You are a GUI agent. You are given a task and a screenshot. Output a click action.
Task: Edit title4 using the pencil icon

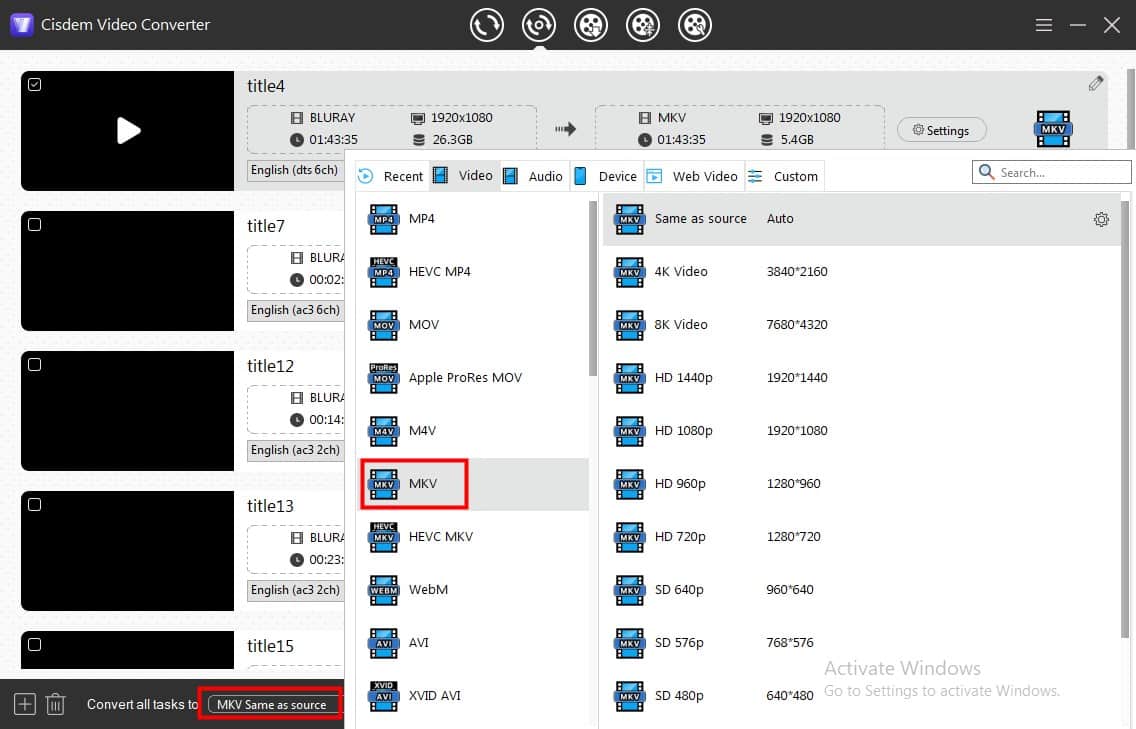(1094, 83)
